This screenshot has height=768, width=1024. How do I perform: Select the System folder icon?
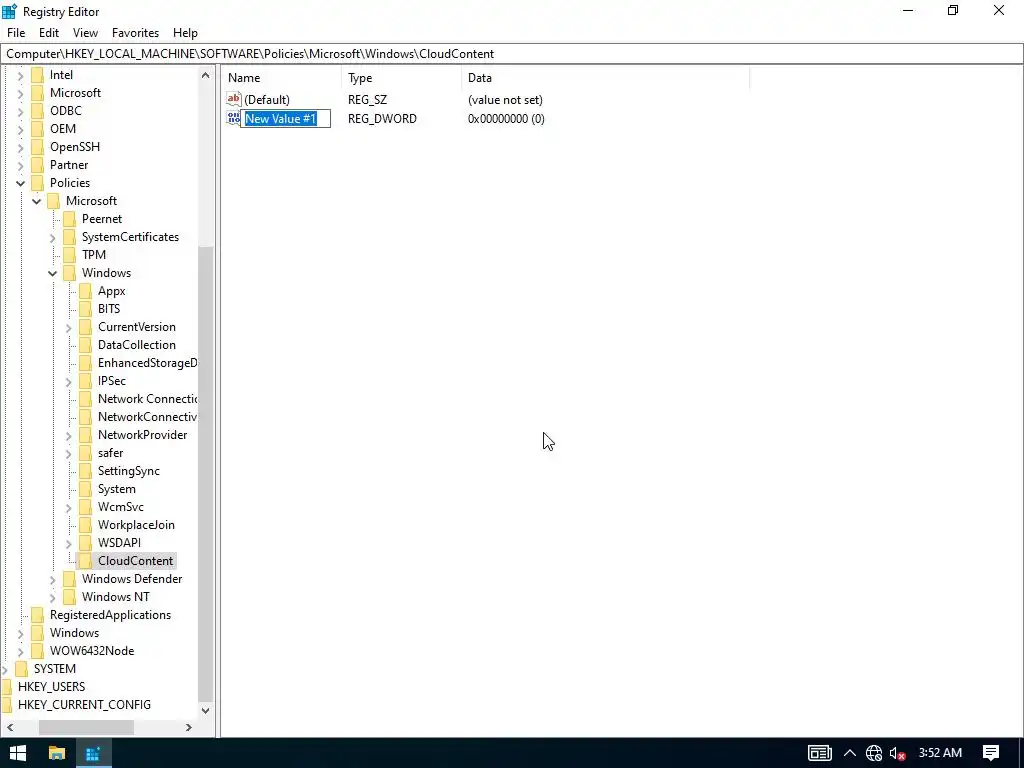pos(86,489)
